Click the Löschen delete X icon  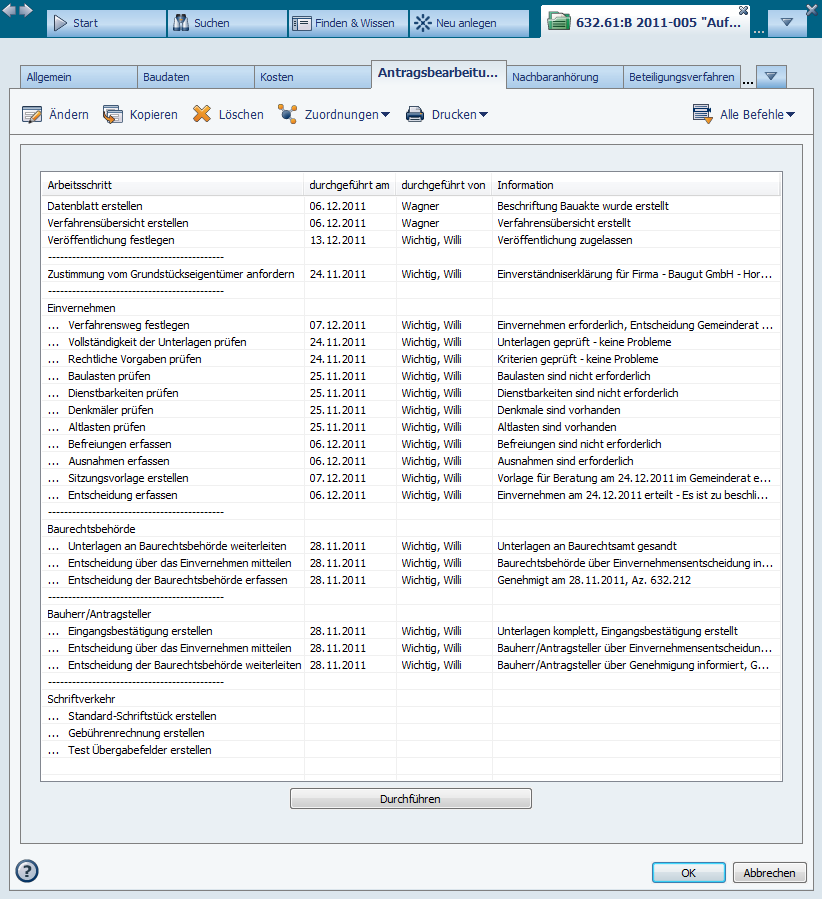(x=202, y=115)
